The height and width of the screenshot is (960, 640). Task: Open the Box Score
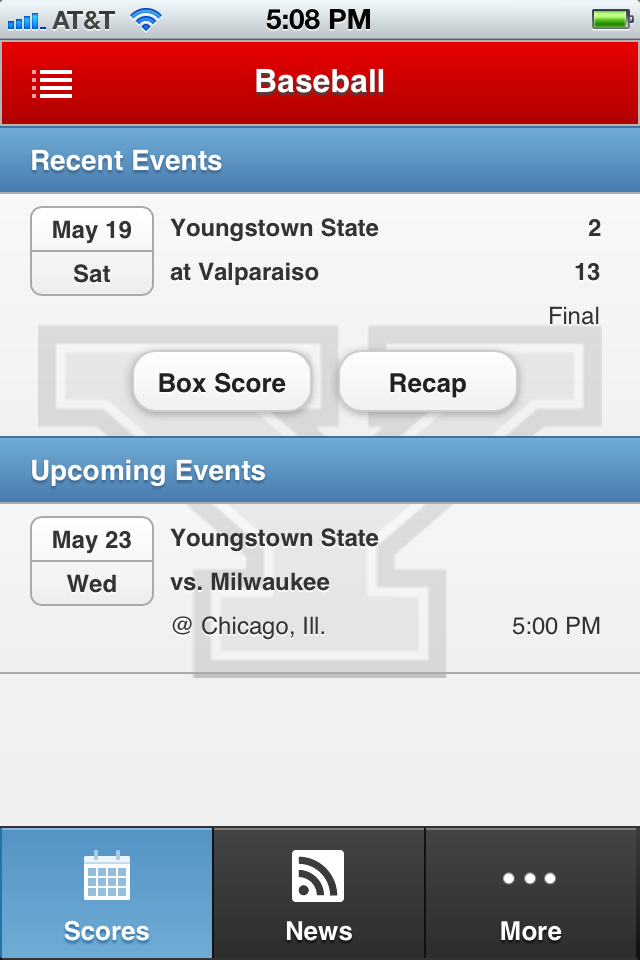pyautogui.click(x=222, y=383)
